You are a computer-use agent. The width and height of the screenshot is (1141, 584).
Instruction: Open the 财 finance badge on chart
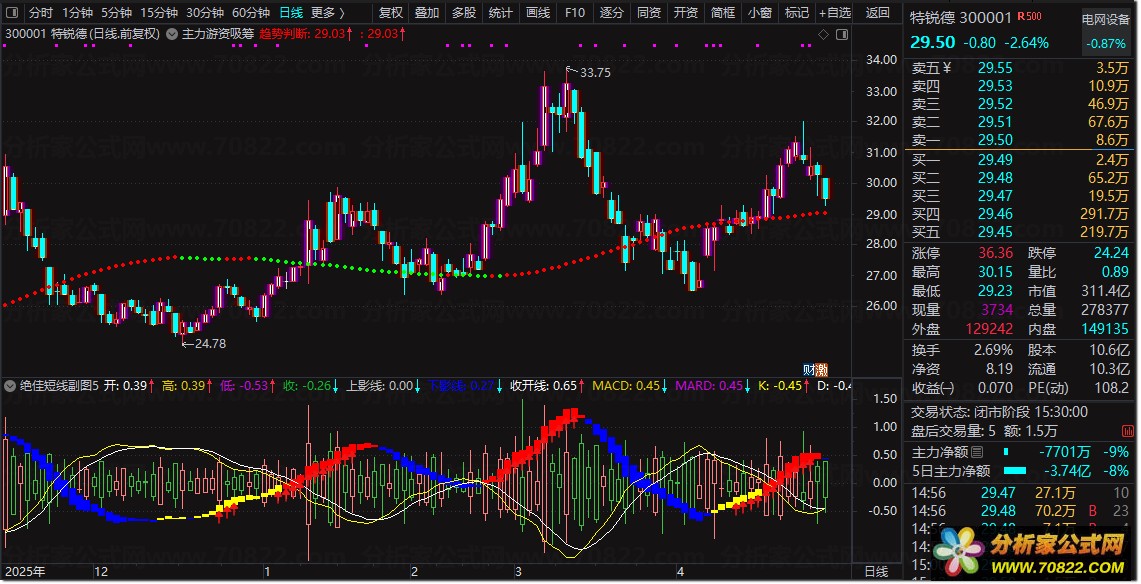pyautogui.click(x=808, y=369)
